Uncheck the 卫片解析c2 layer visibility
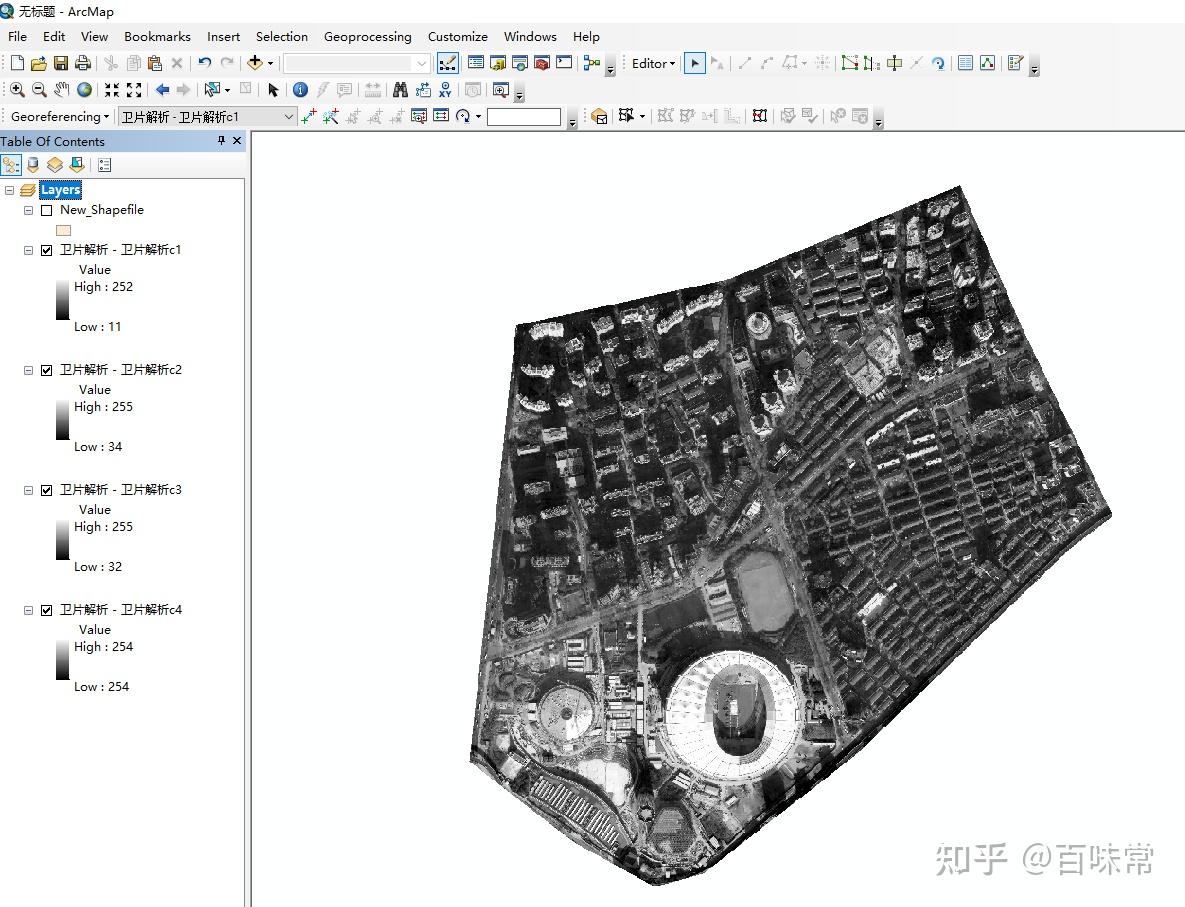This screenshot has height=907, width=1185. pos(46,370)
